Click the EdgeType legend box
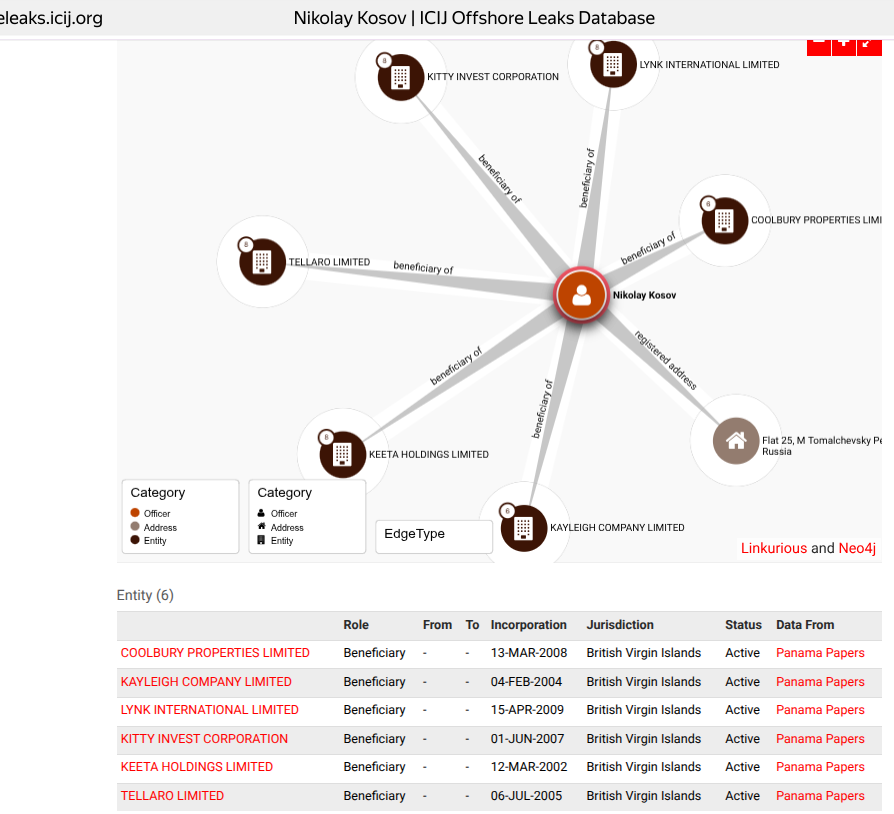894x814 pixels. pos(434,535)
